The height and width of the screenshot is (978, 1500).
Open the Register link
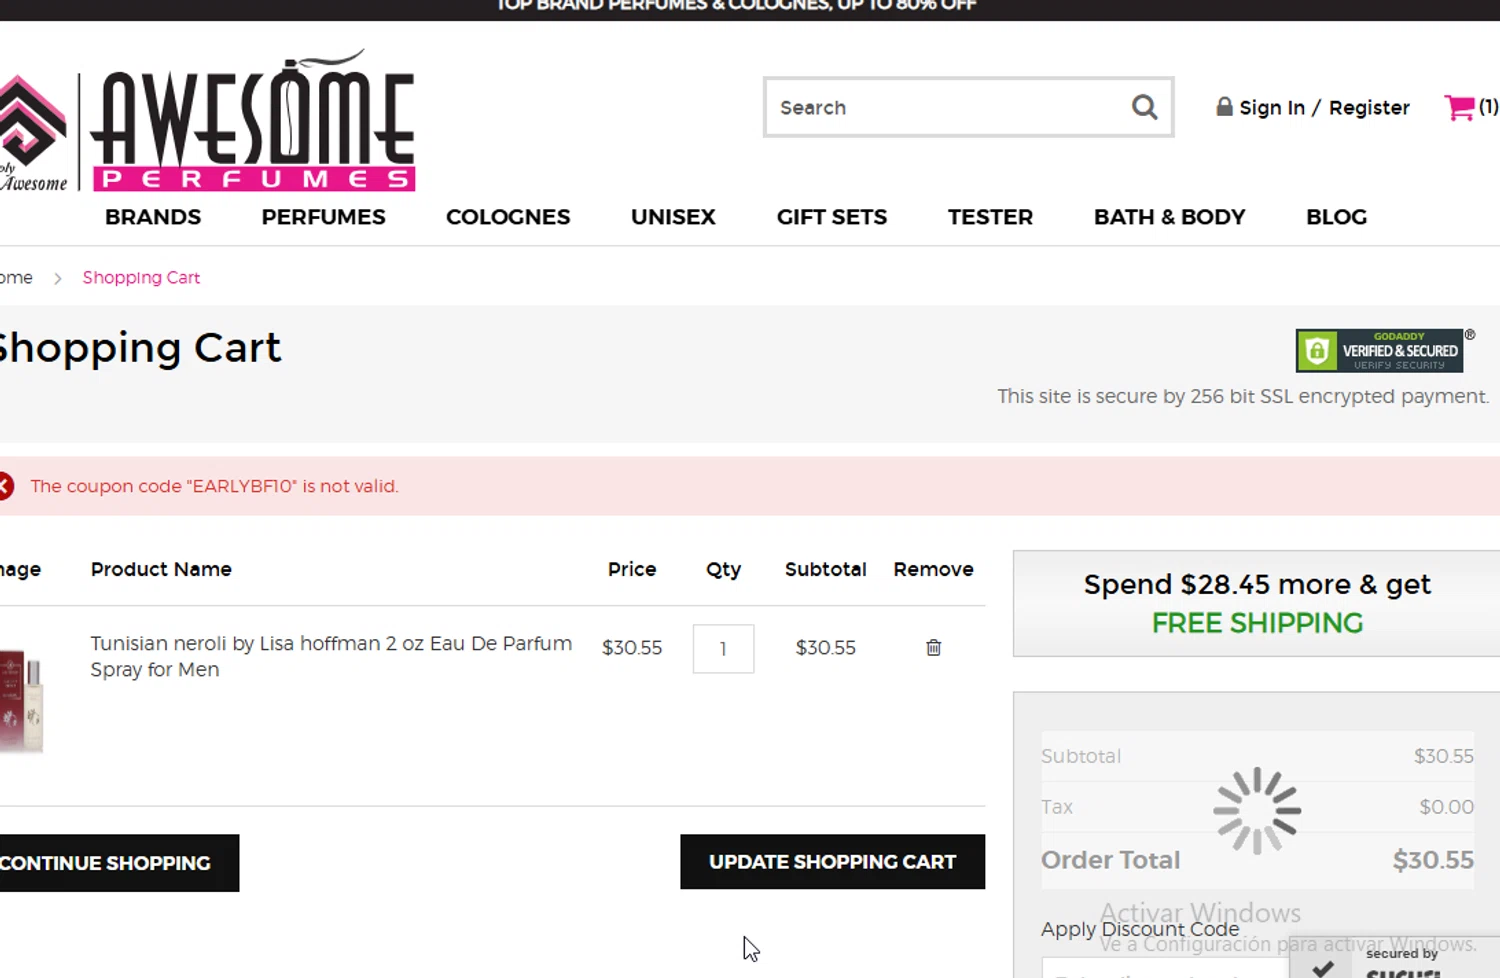pos(1369,107)
